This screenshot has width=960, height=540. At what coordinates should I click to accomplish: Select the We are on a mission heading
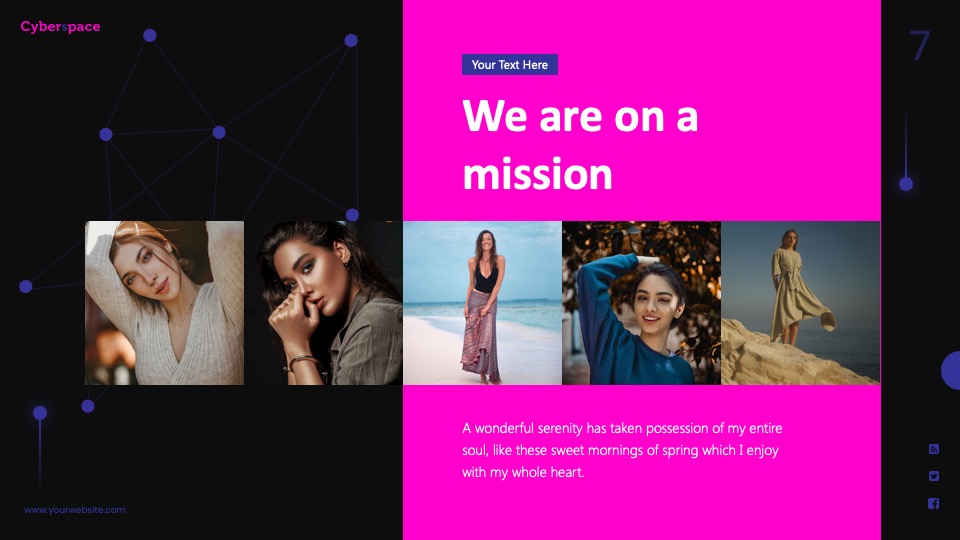[580, 144]
